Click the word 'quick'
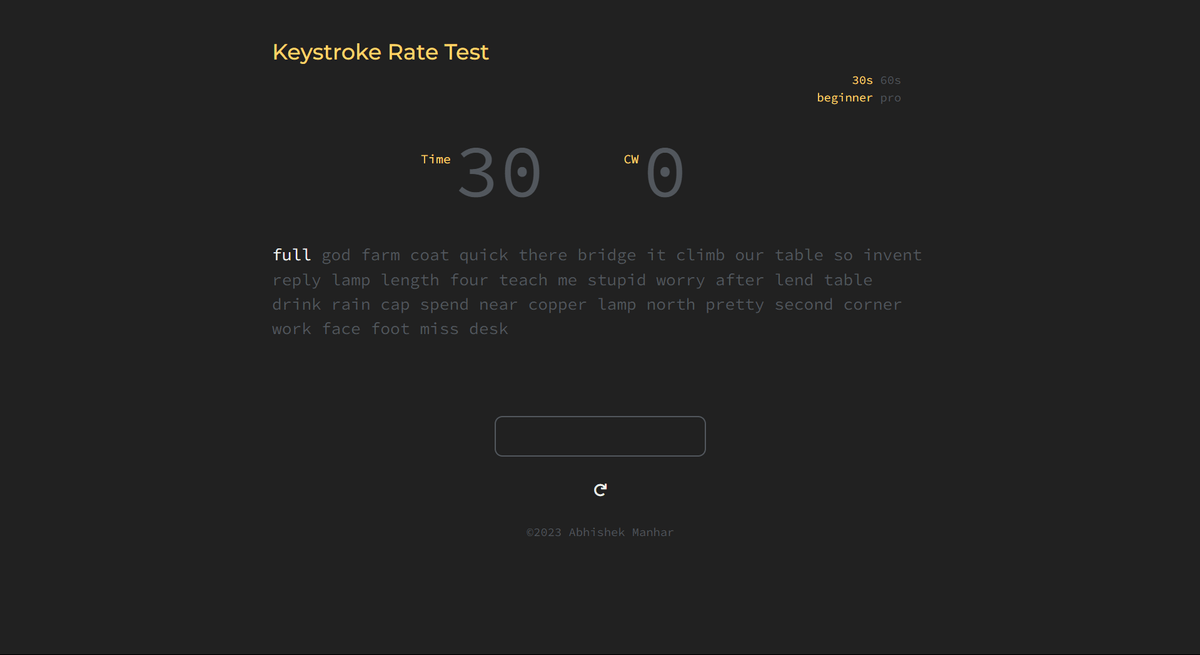 coord(484,255)
